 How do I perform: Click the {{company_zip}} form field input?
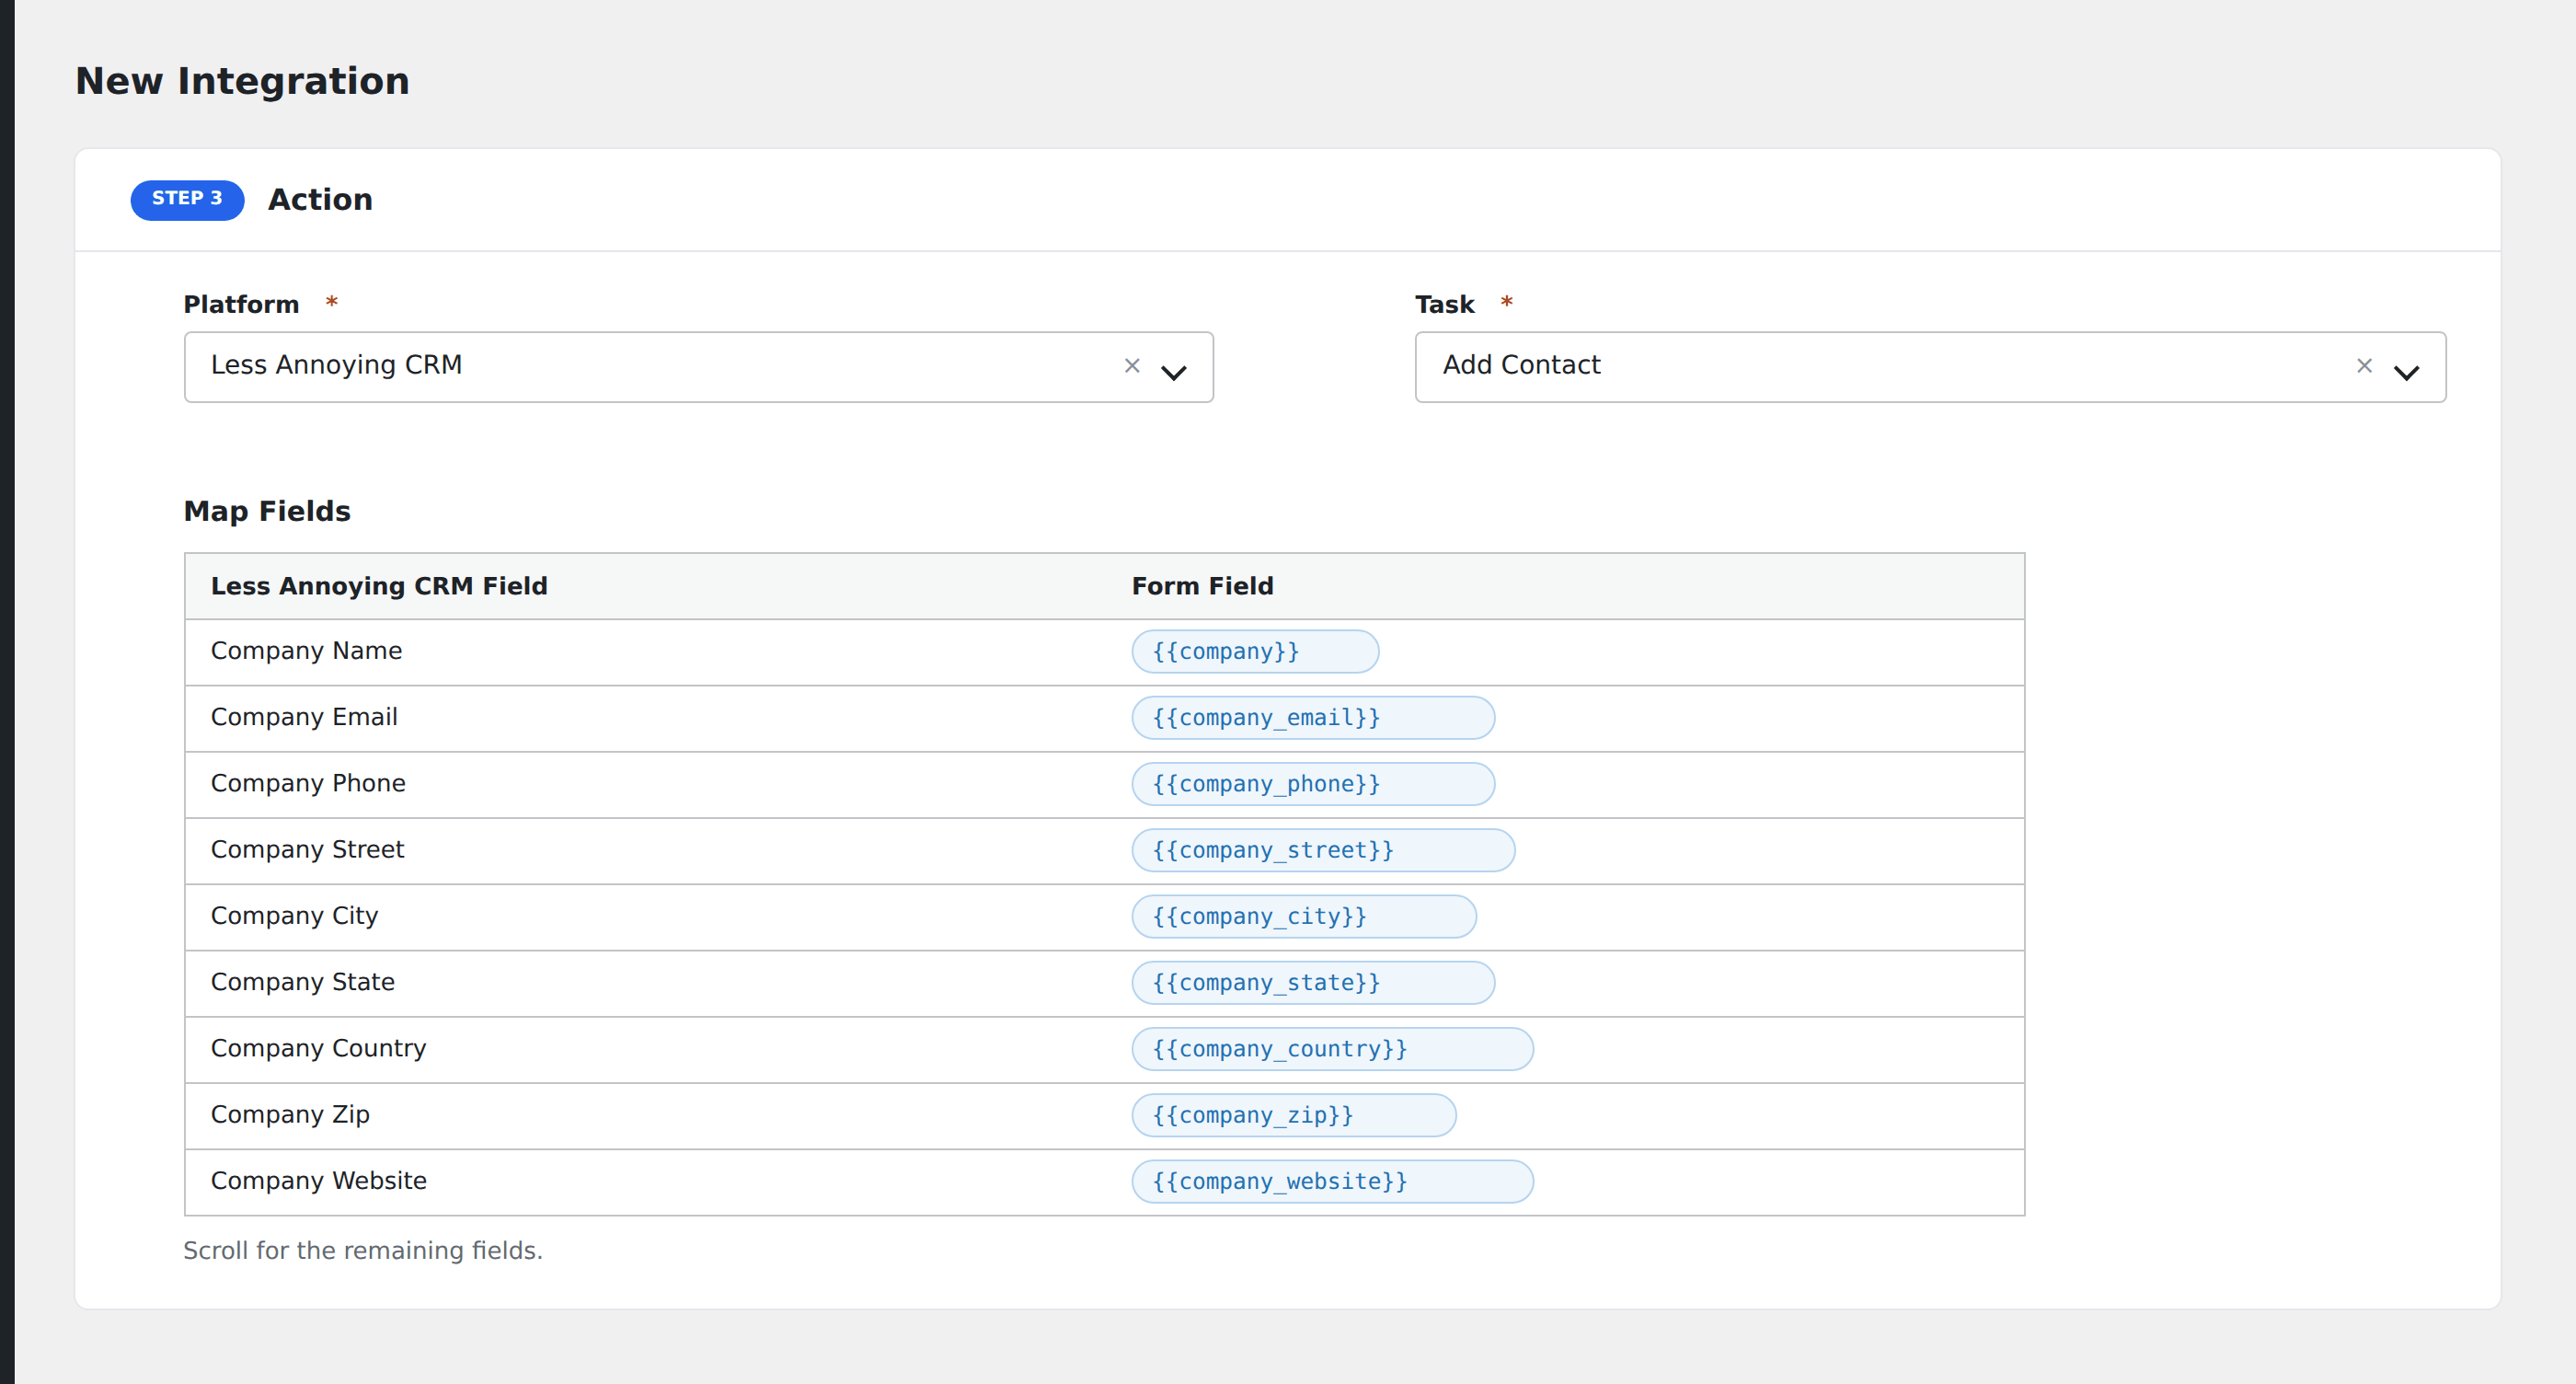click(1294, 1115)
